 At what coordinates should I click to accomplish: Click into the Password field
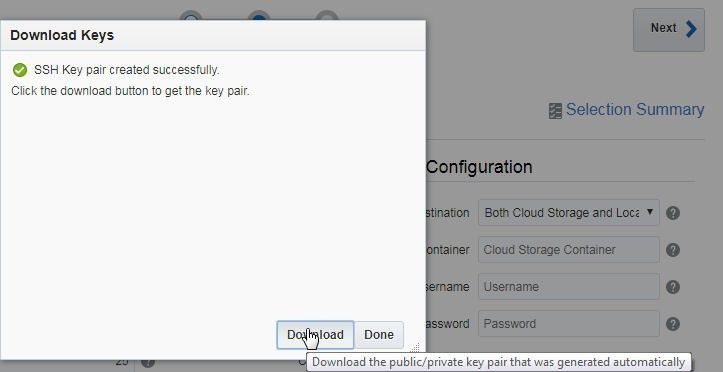coord(569,323)
